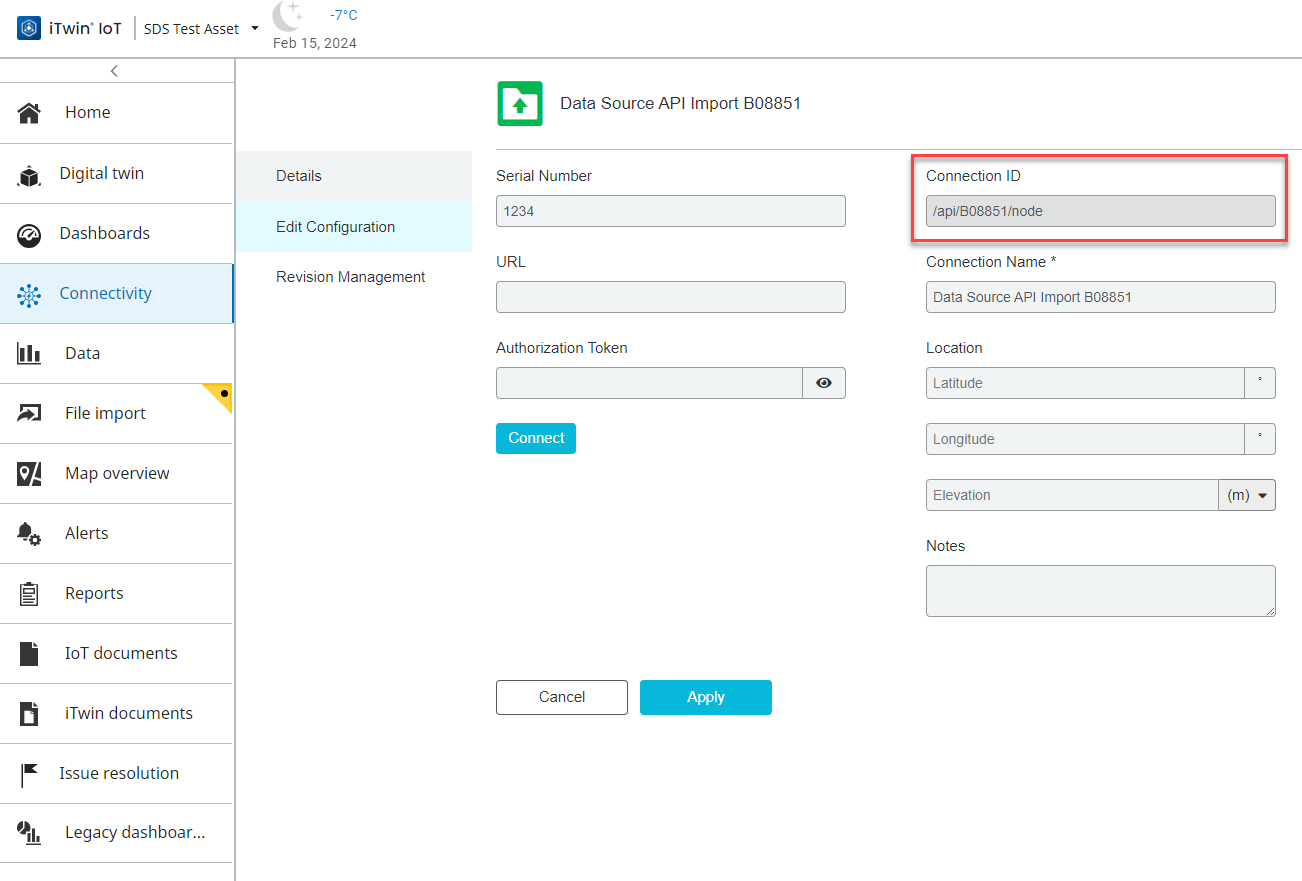Show the Authorization Token with eye icon
The height and width of the screenshot is (881, 1302).
(824, 383)
